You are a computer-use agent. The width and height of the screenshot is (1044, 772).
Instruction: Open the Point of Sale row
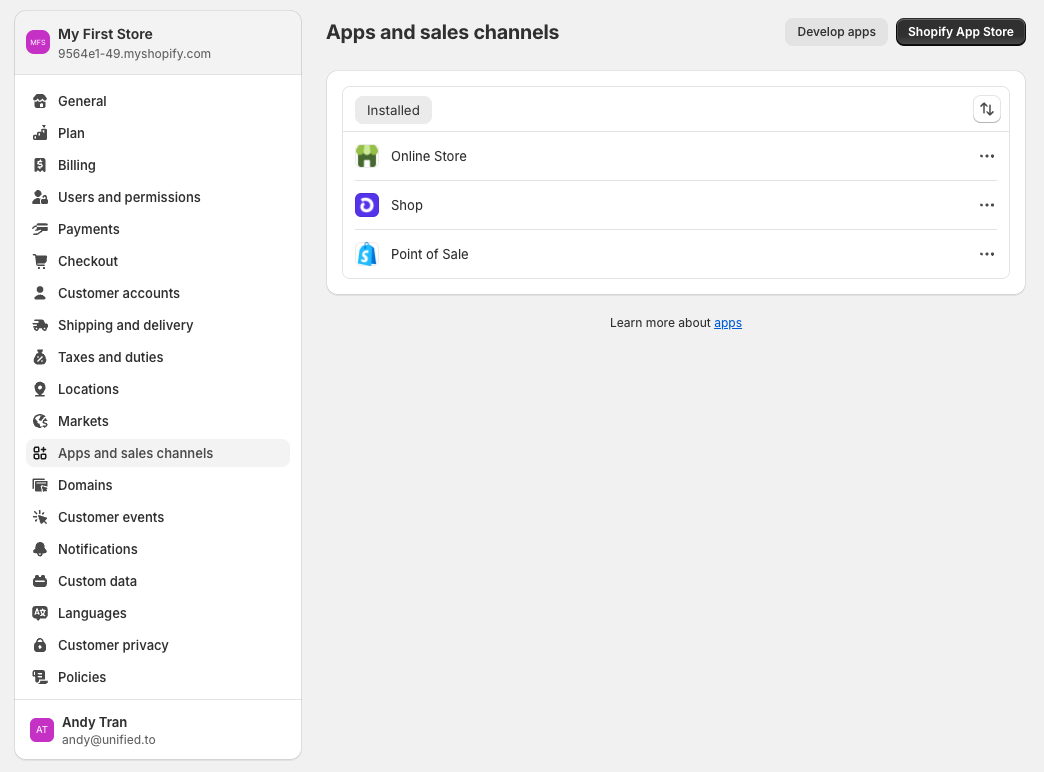(676, 254)
